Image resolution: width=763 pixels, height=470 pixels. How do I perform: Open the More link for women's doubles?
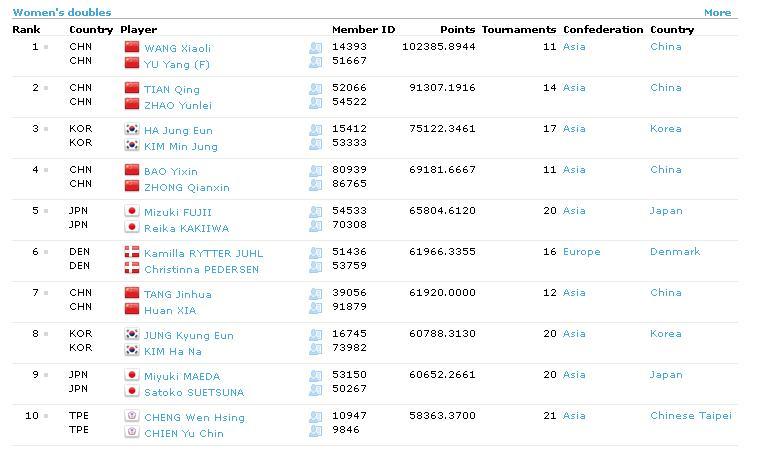click(x=717, y=13)
